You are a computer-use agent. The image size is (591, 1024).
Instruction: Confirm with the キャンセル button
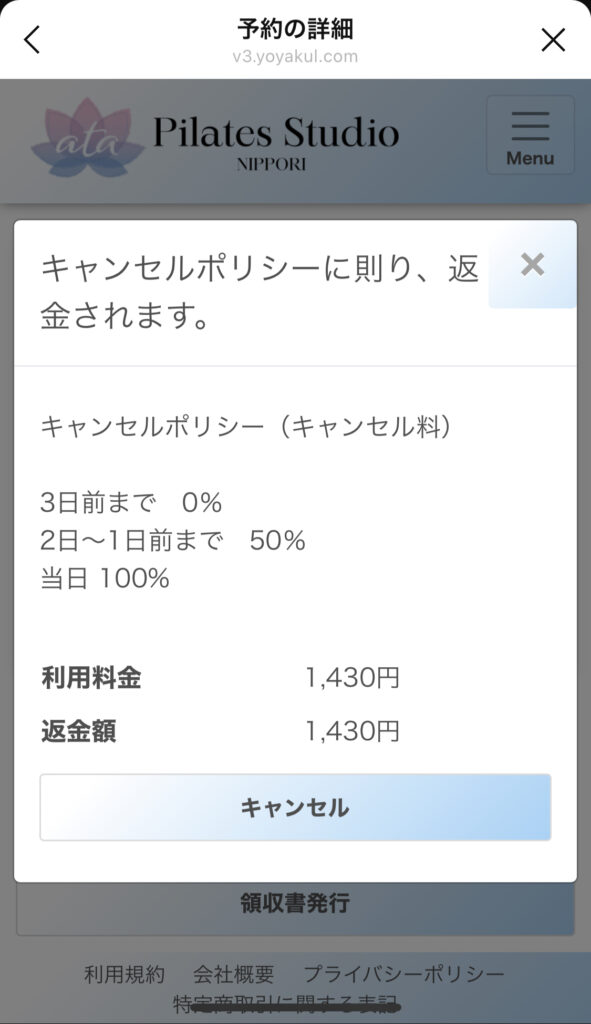point(295,808)
